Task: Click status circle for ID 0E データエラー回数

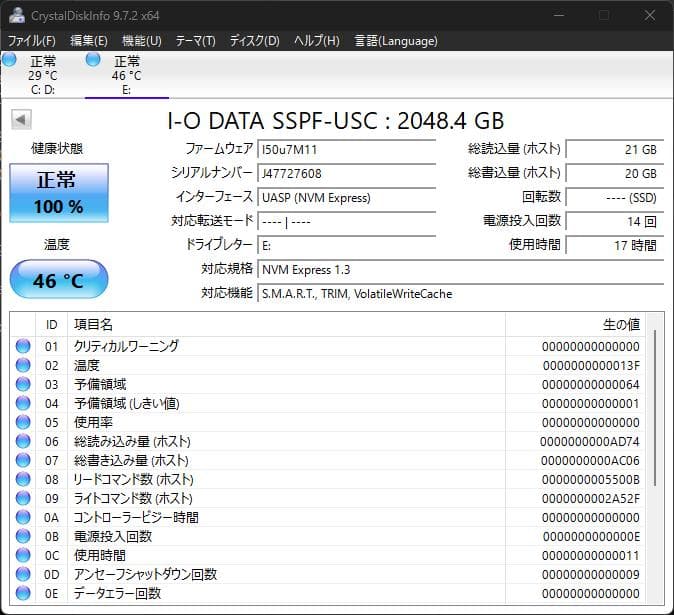Action: [23, 593]
